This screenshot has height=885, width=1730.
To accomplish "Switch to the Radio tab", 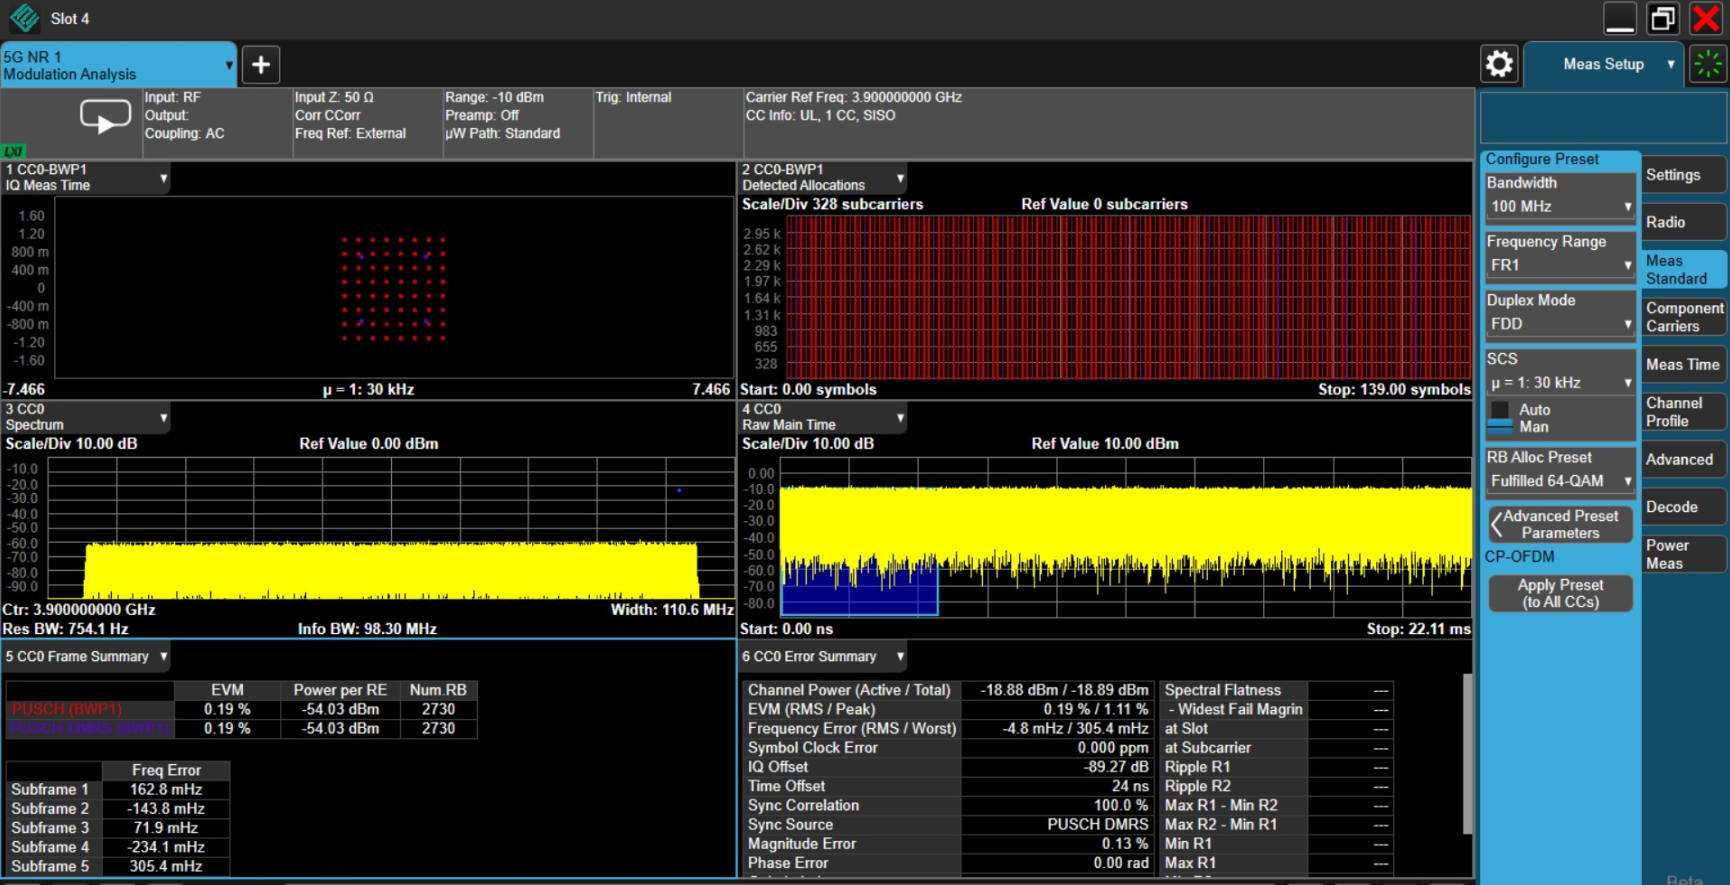I will 1684,222.
